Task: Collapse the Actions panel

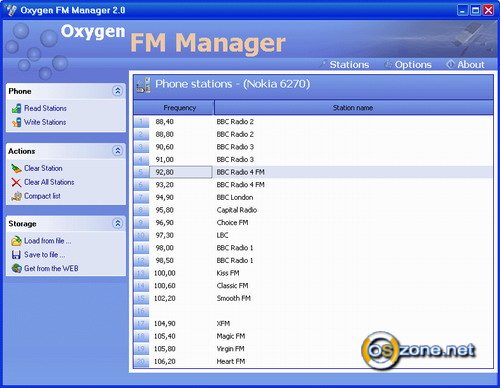Action: 117,151
